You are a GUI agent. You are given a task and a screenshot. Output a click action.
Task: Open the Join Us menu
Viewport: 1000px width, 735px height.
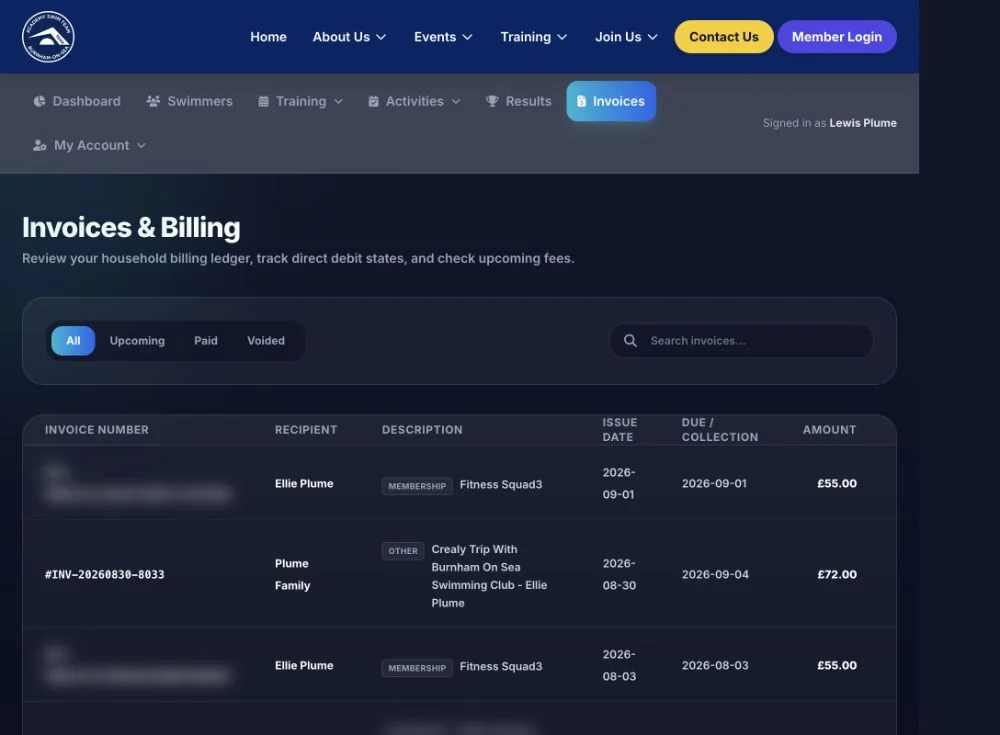626,37
